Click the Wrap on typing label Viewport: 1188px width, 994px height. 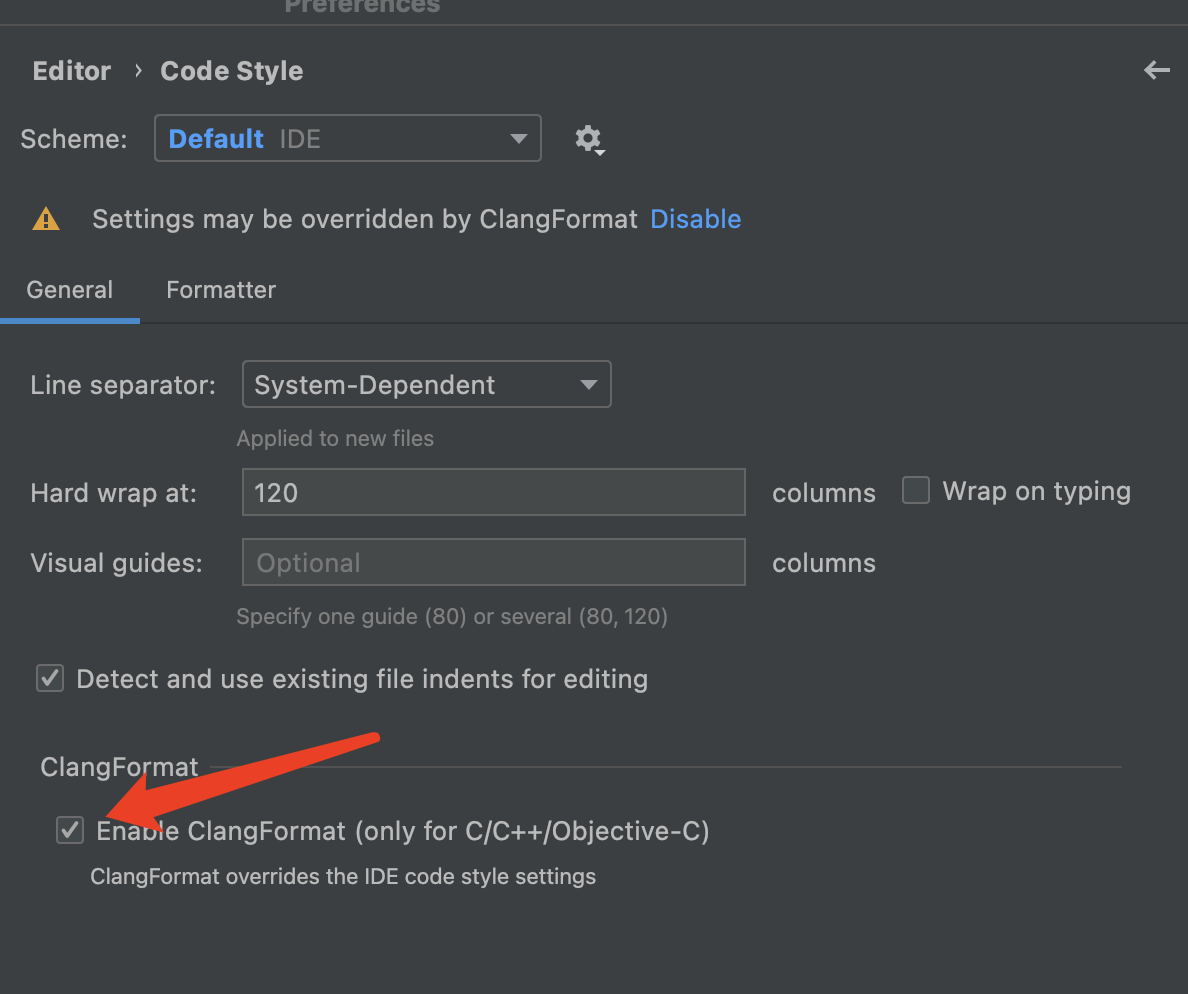(x=1036, y=491)
